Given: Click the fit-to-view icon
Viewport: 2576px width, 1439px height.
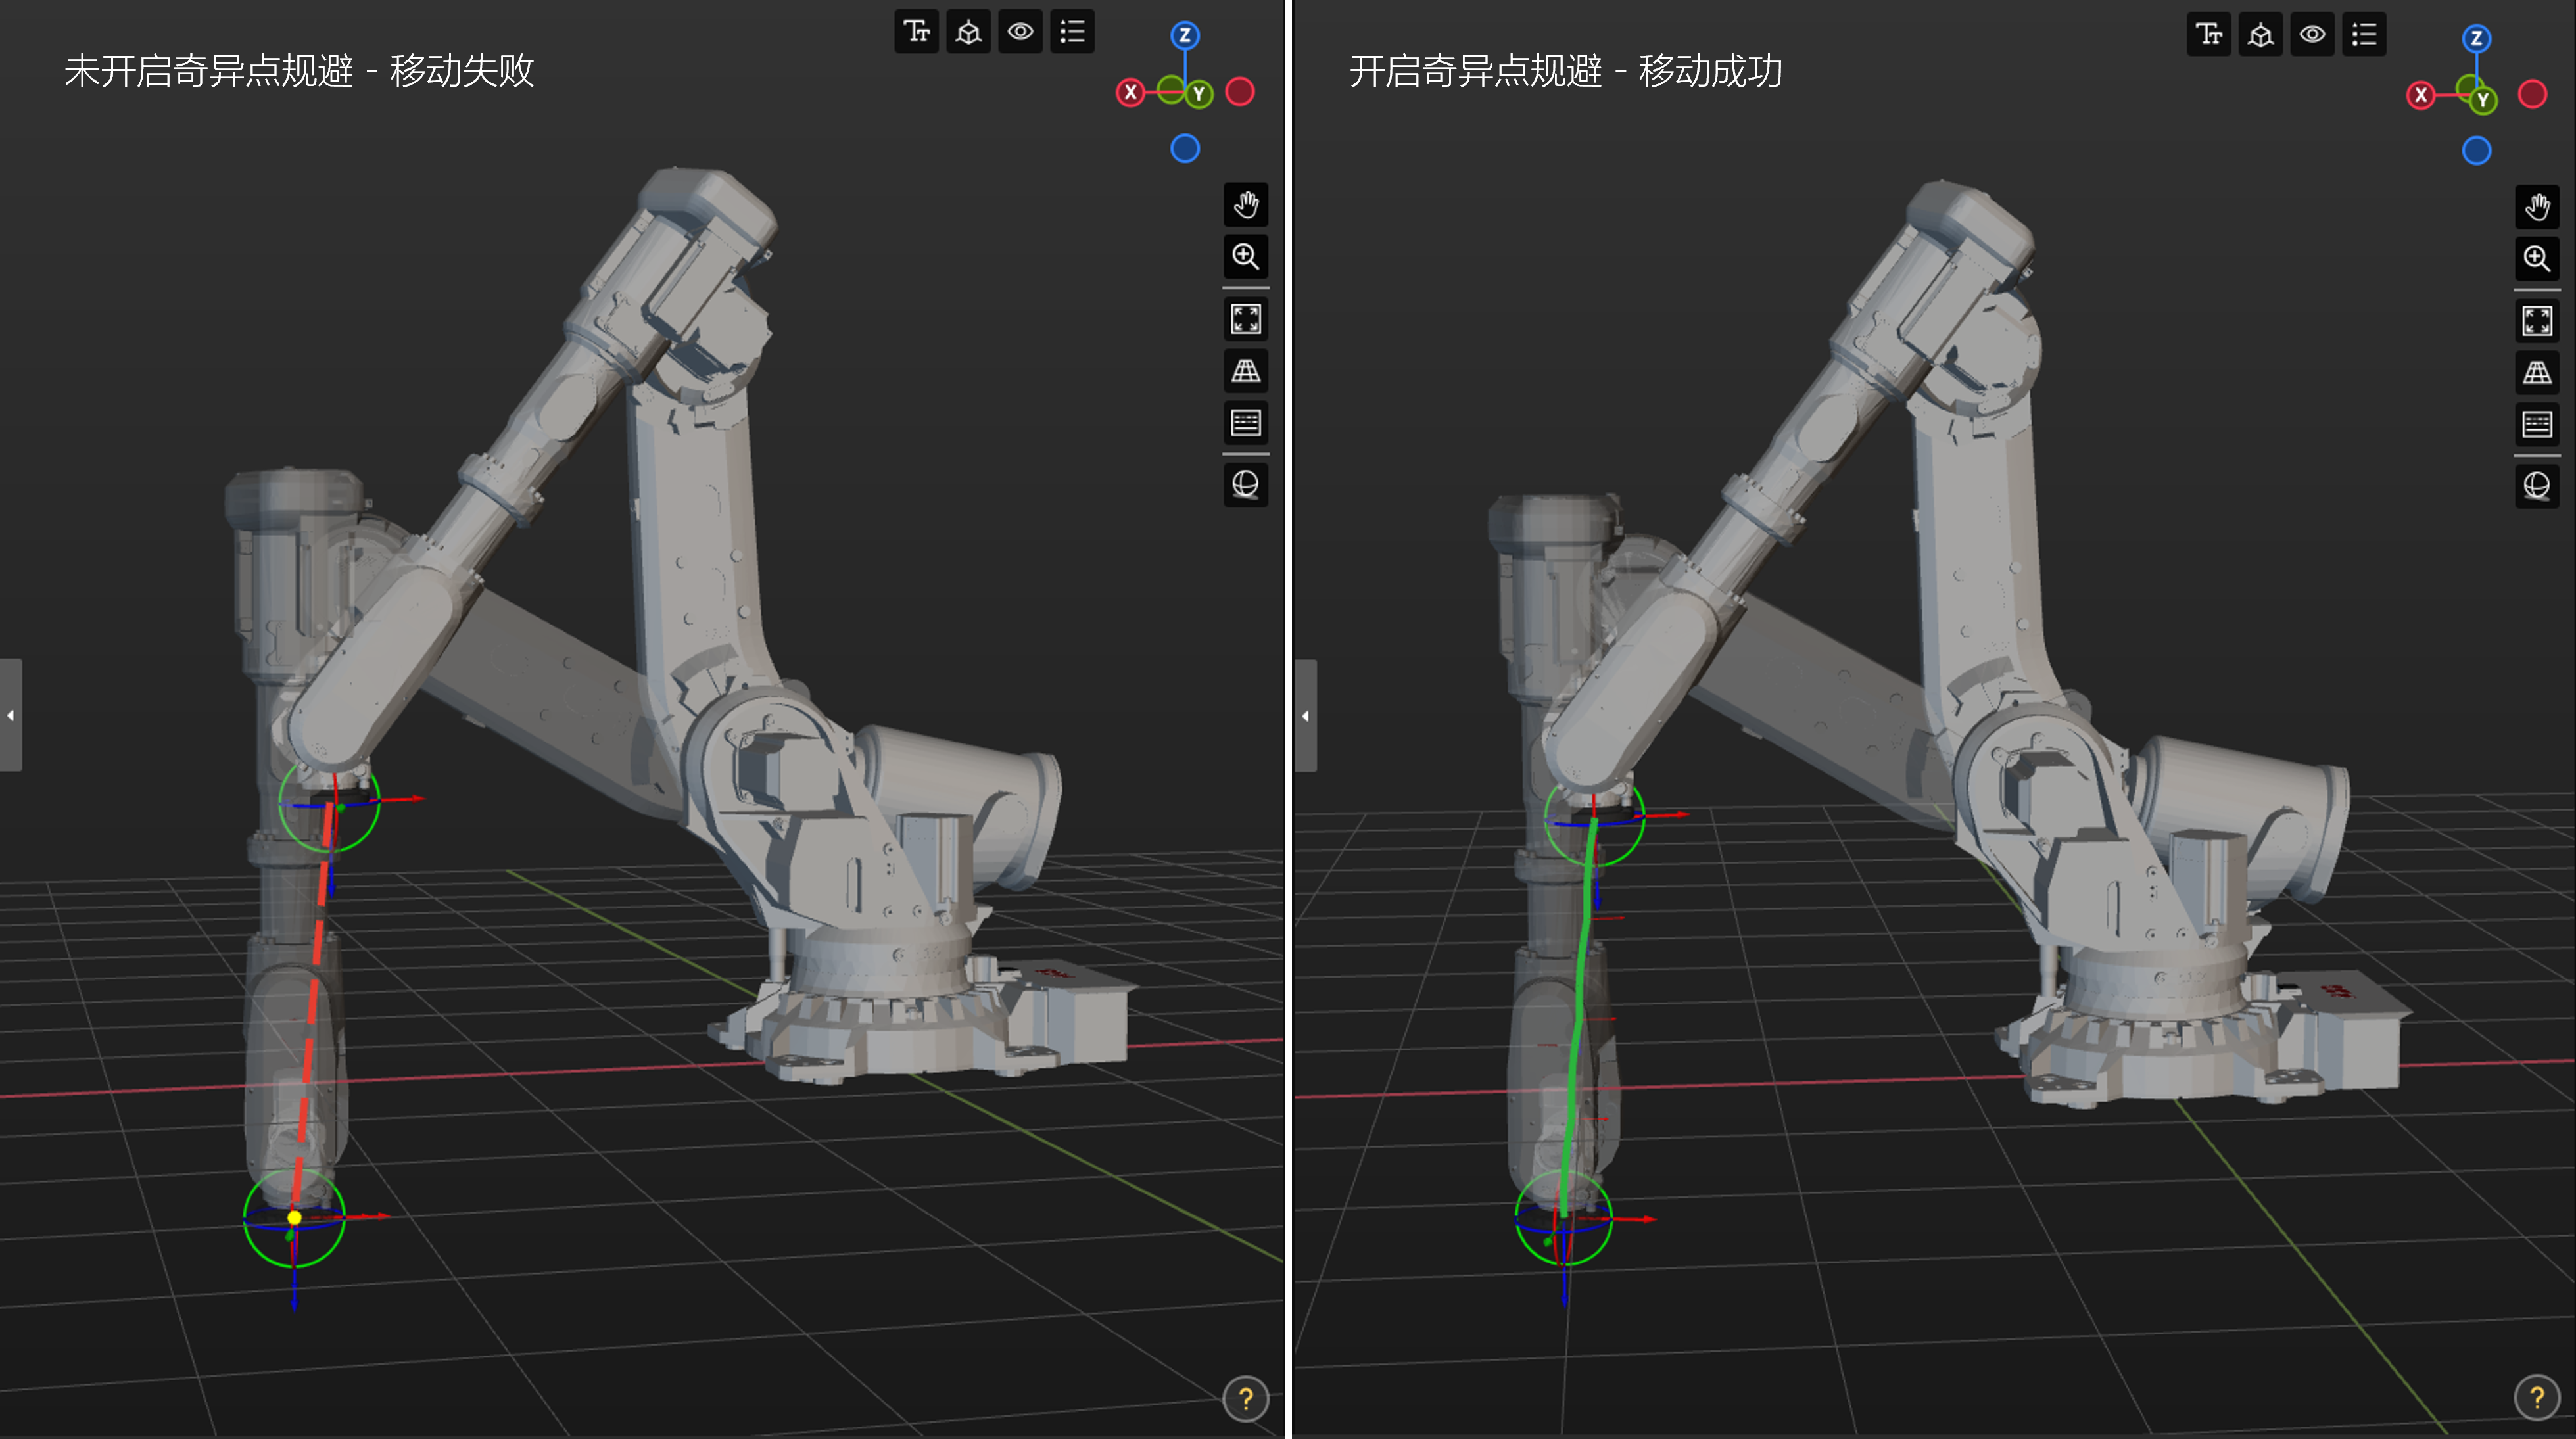Looking at the screenshot, I should (1245, 320).
